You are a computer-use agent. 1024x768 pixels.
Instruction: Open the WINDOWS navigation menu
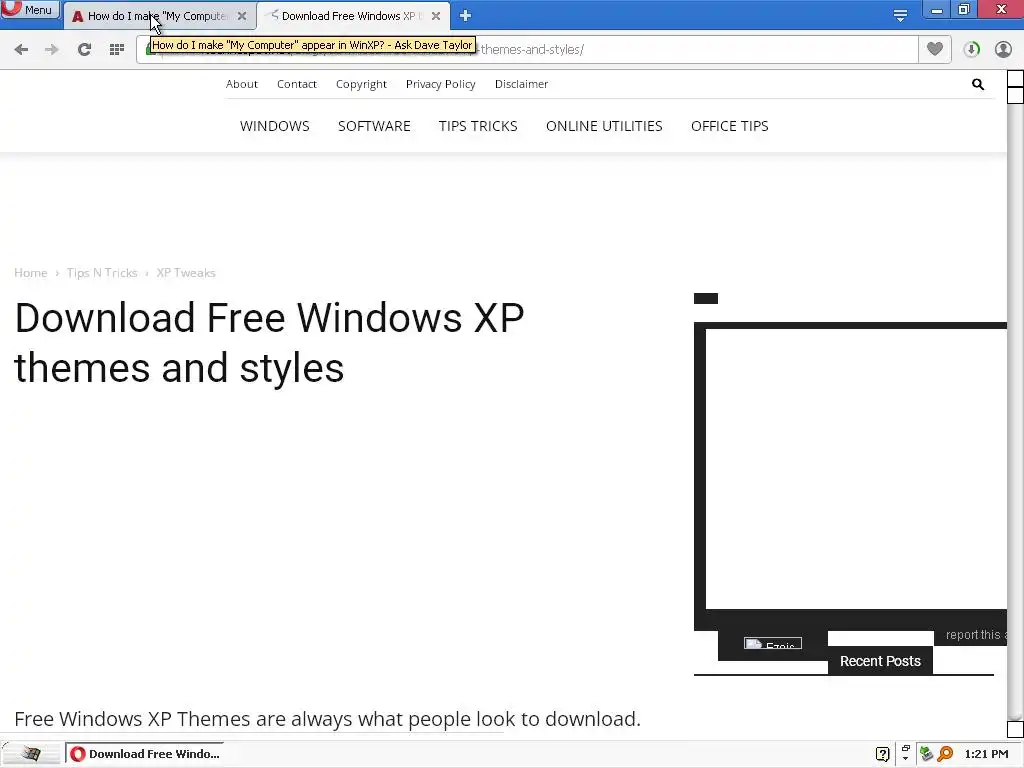click(275, 126)
